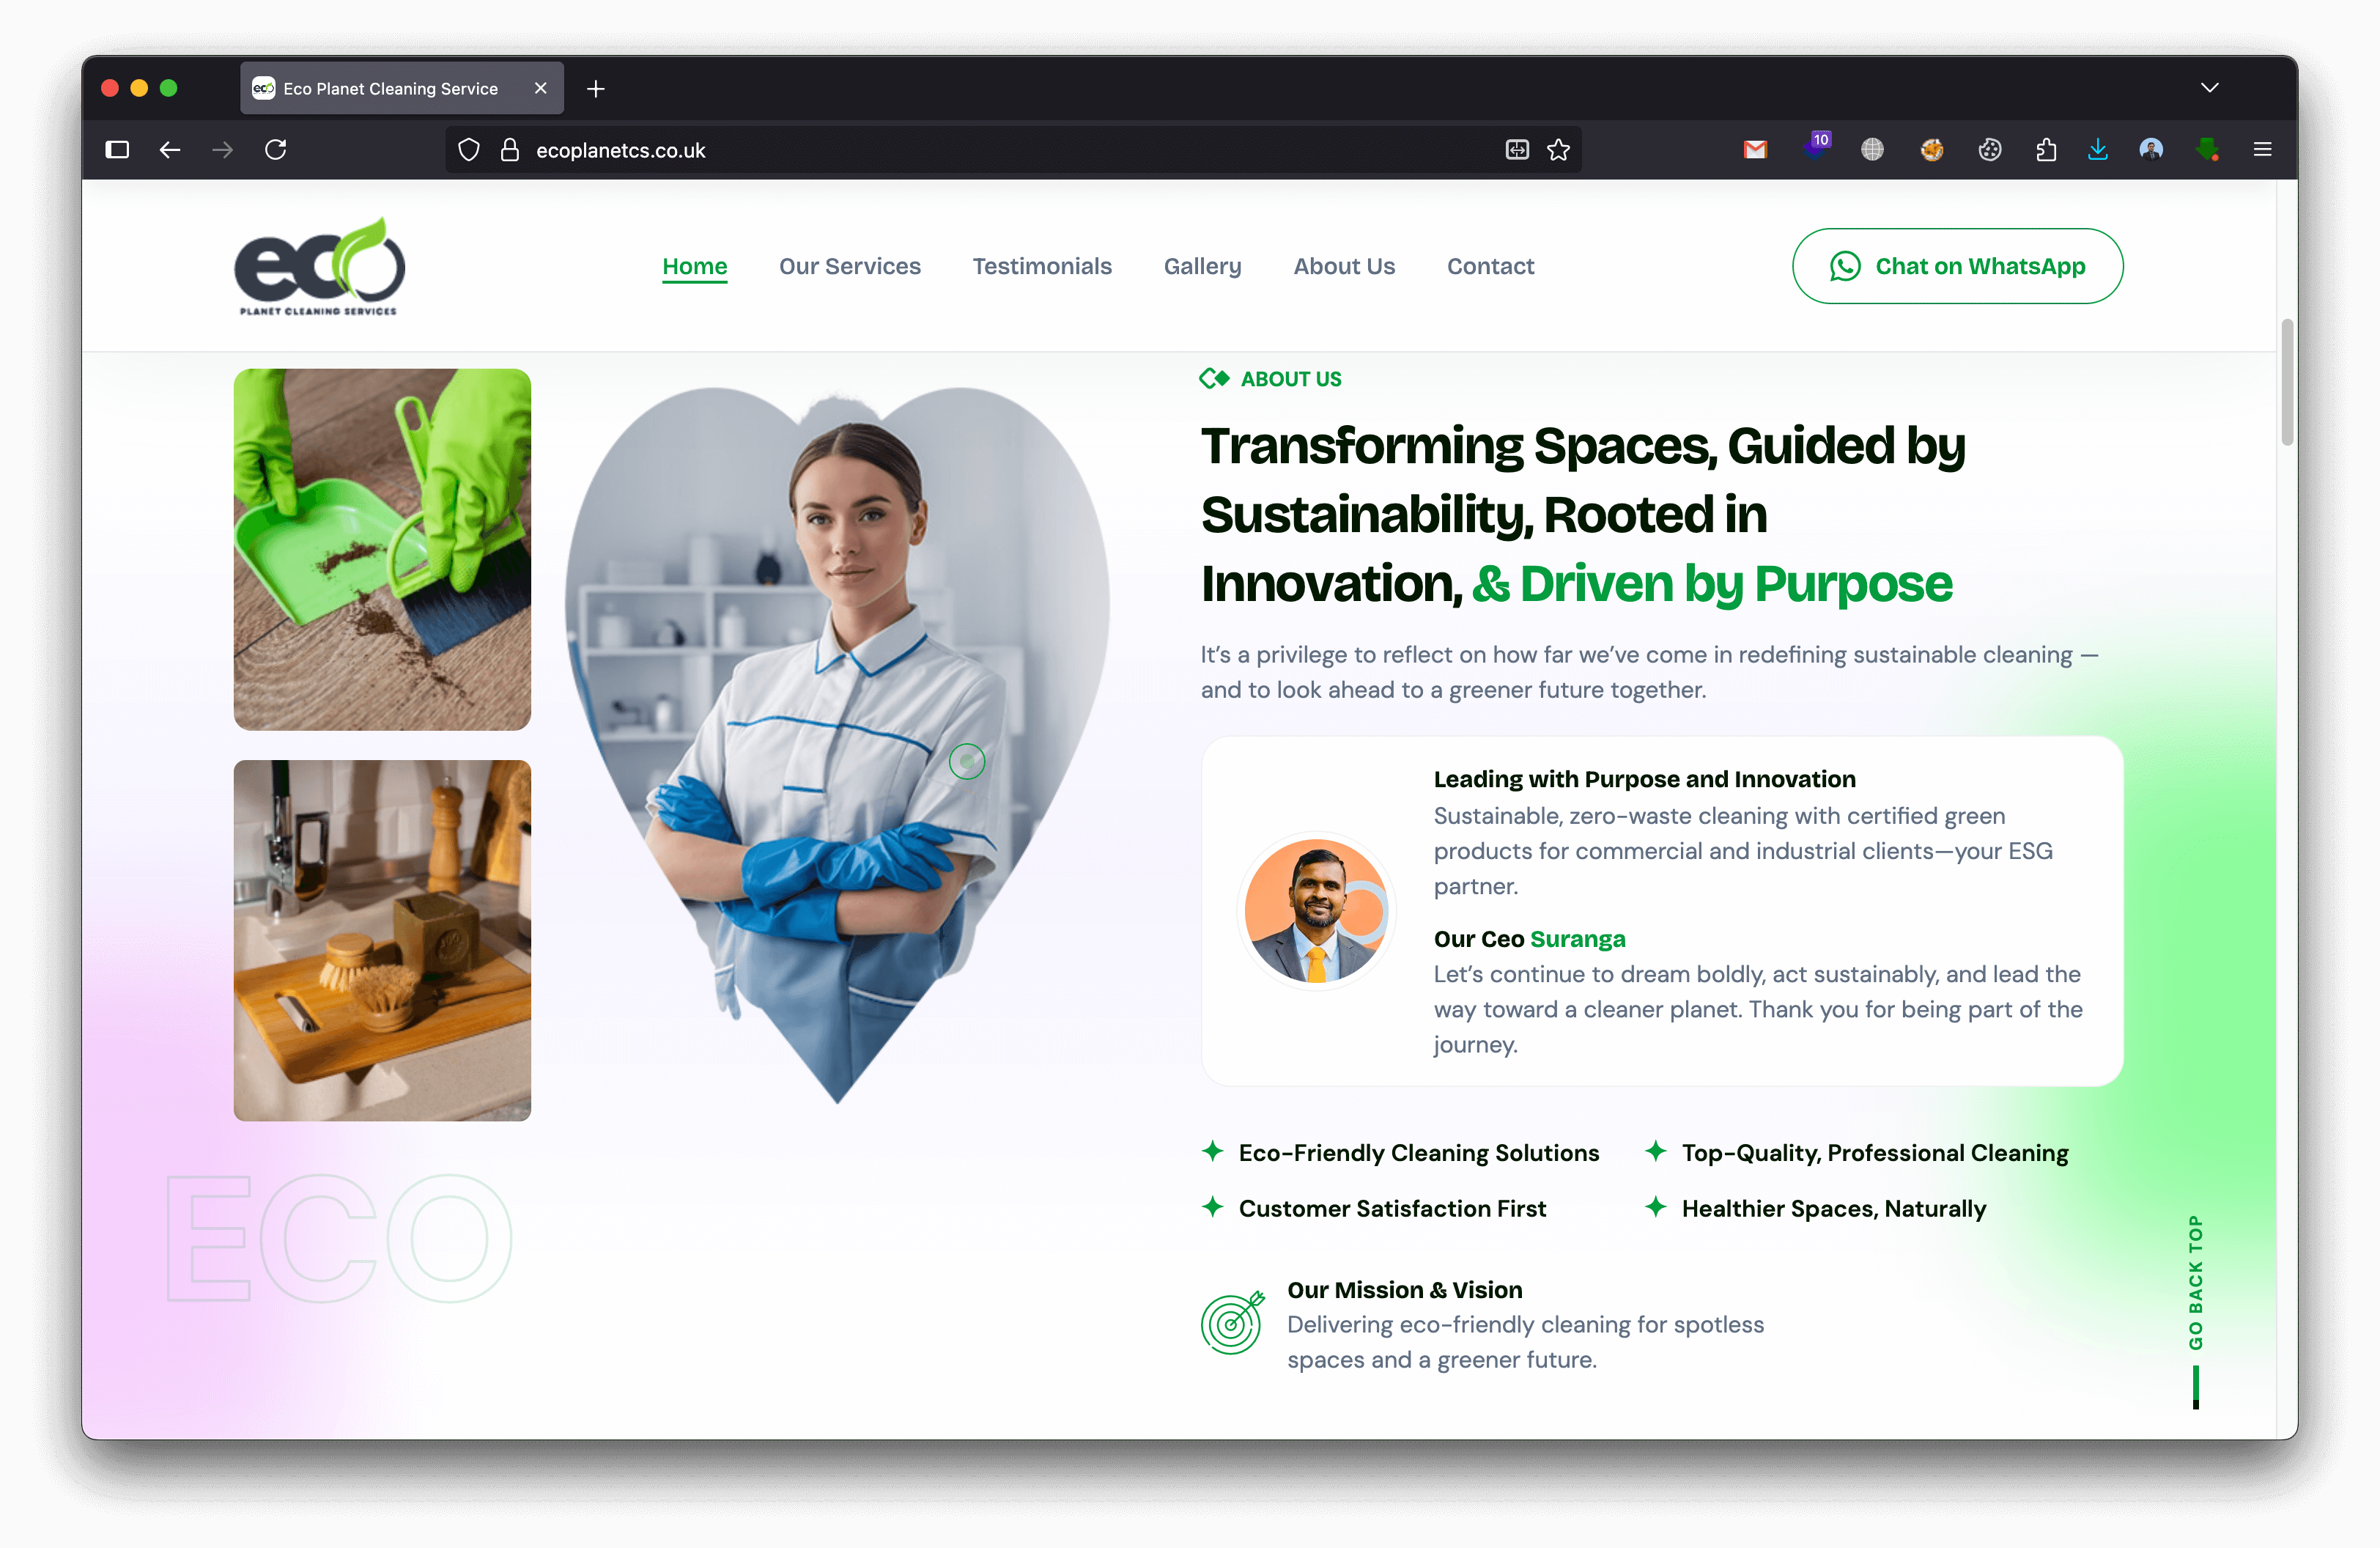Expand the list all tabs chevron
The height and width of the screenshot is (1548, 2380).
coord(2209,88)
